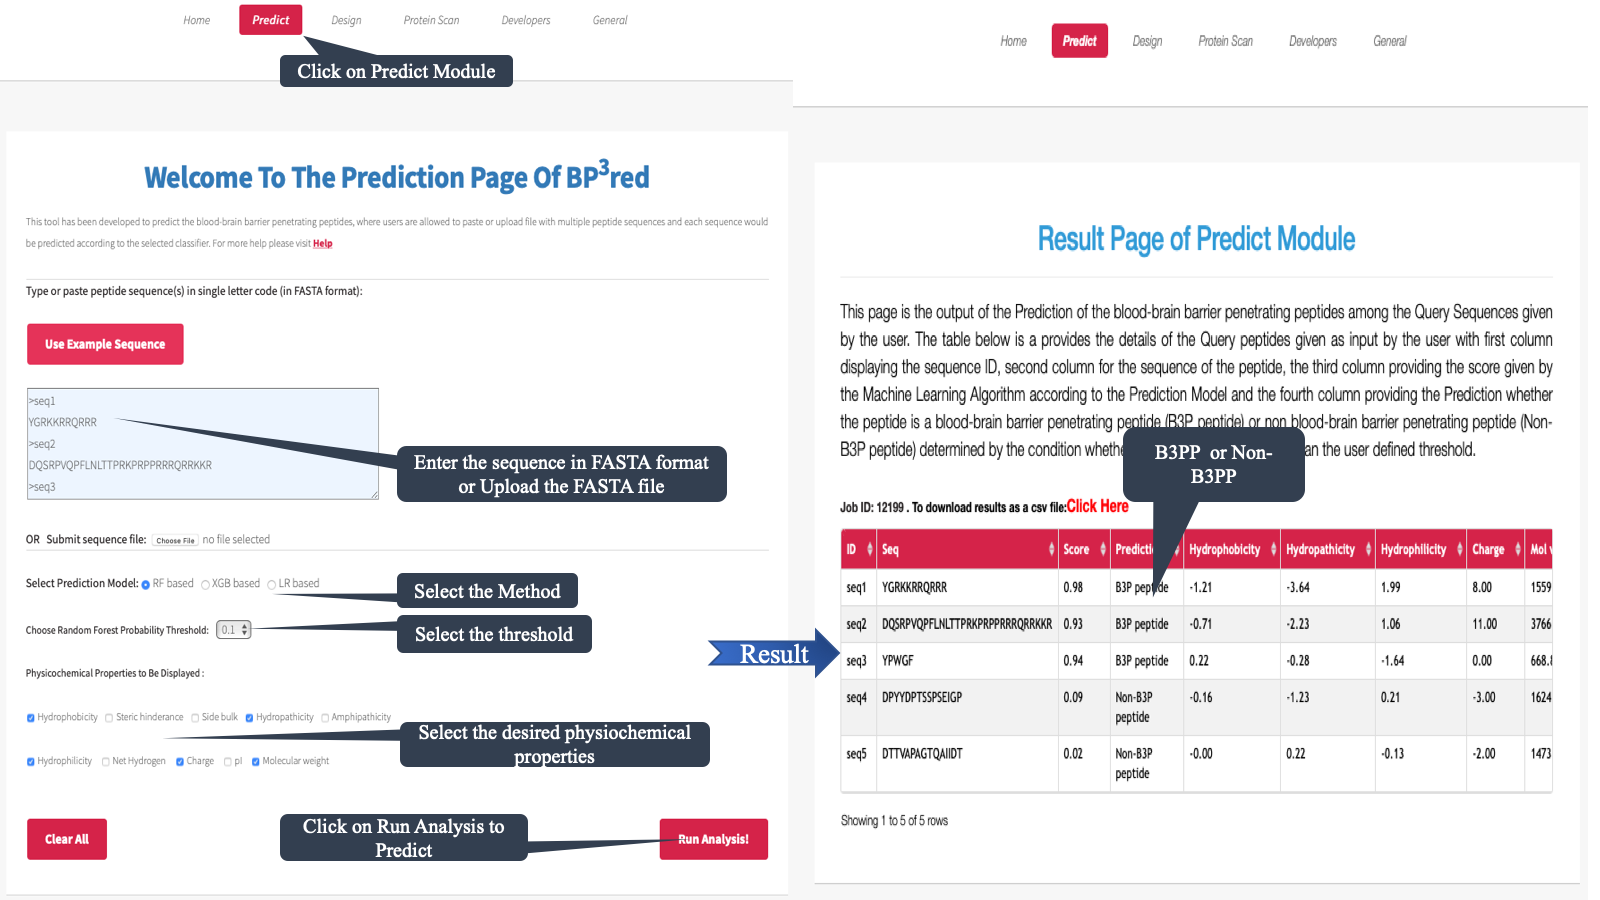The image size is (1600, 900).
Task: Click the Hydropathicity column sort arrows
Action: (x=1368, y=549)
